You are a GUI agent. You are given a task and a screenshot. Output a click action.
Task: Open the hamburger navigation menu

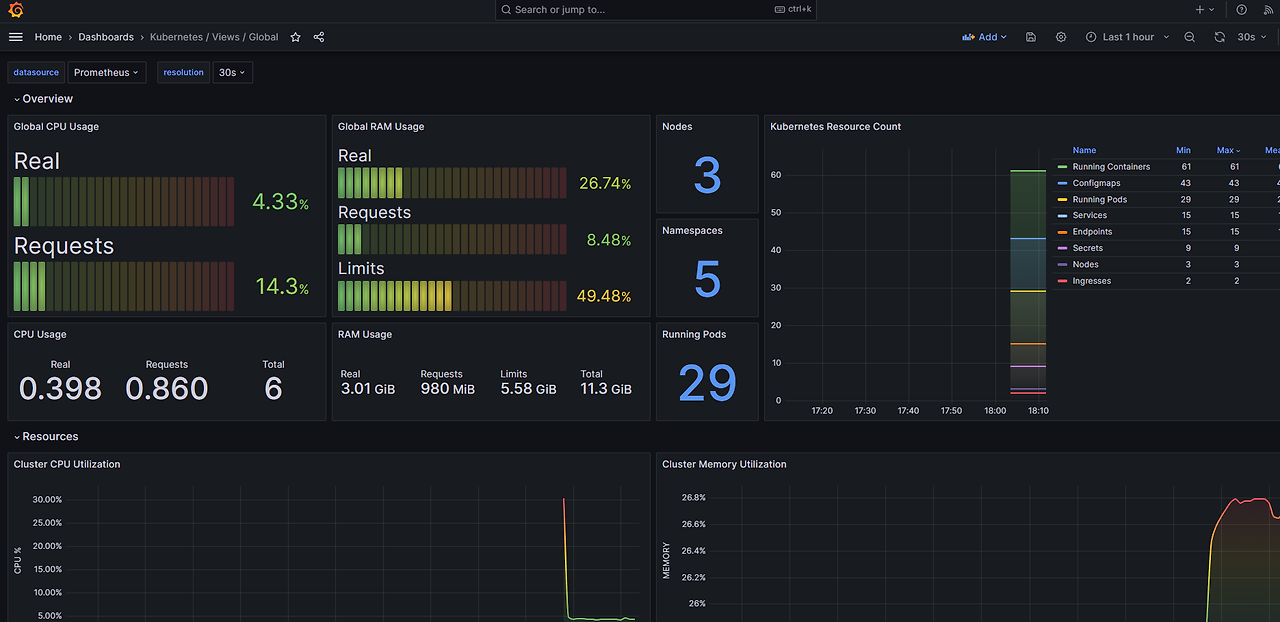point(15,37)
